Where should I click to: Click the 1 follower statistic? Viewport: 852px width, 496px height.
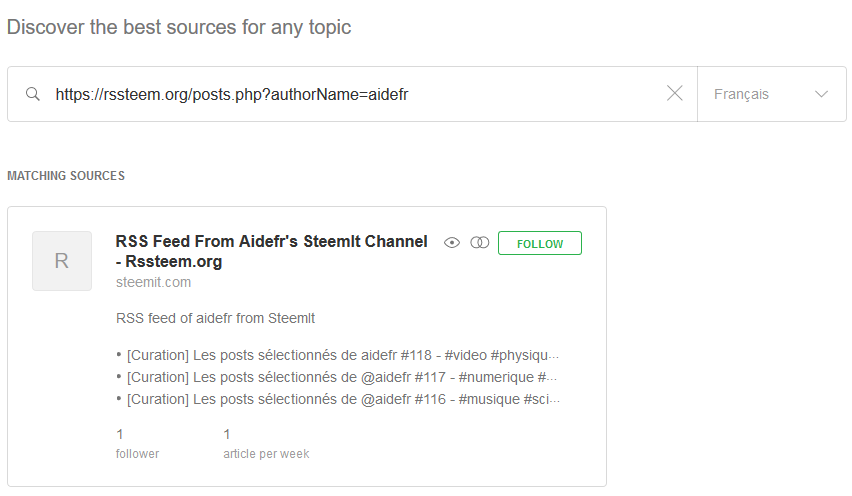[x=137, y=443]
